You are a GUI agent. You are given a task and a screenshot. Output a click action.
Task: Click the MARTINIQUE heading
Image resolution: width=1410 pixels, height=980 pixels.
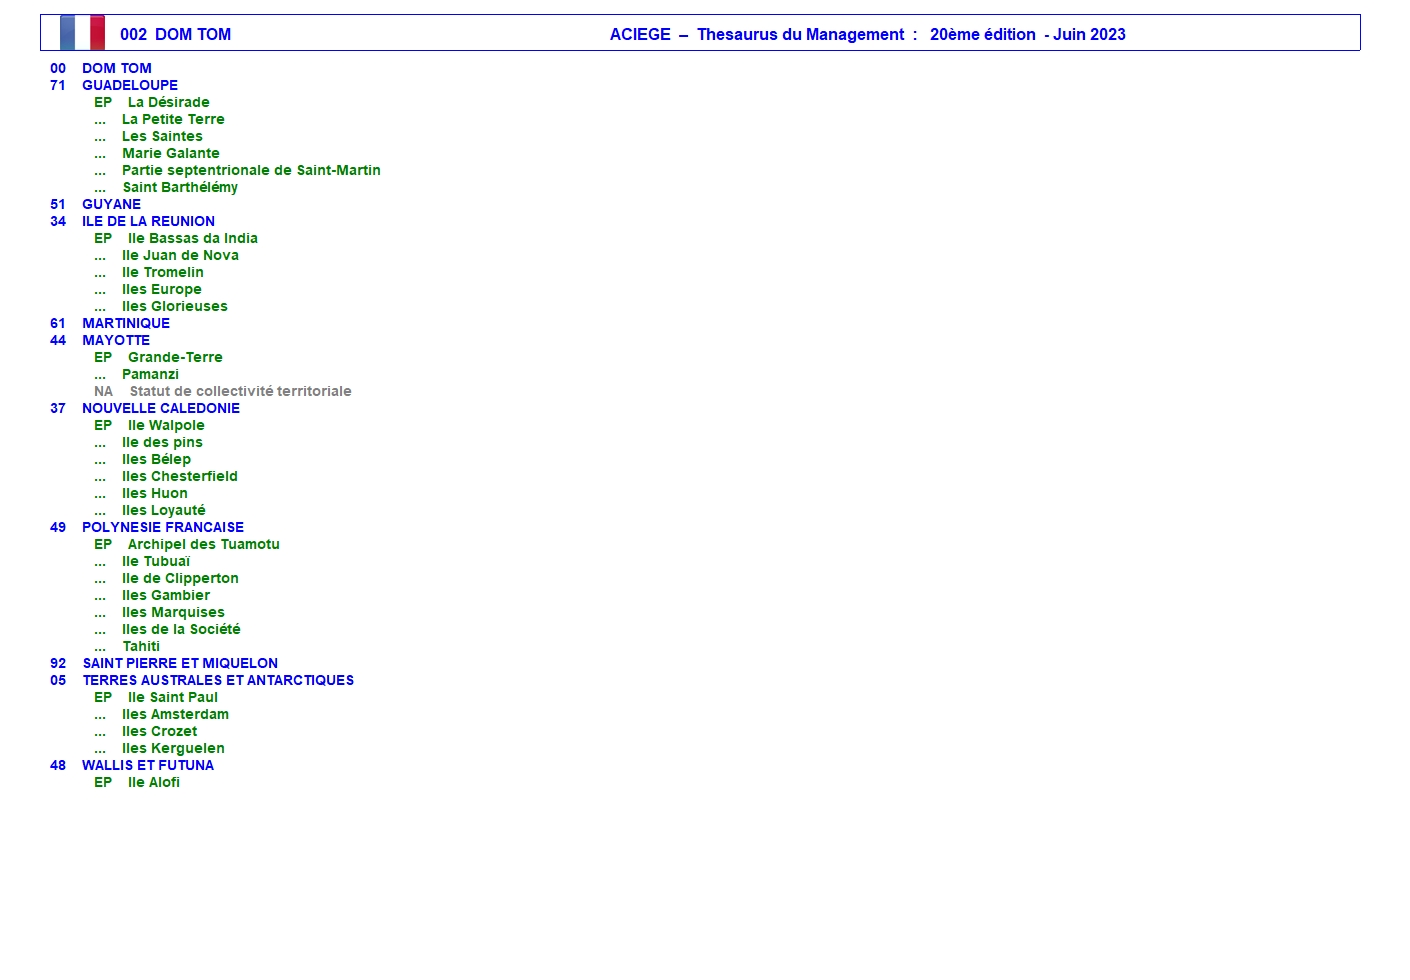click(x=126, y=323)
